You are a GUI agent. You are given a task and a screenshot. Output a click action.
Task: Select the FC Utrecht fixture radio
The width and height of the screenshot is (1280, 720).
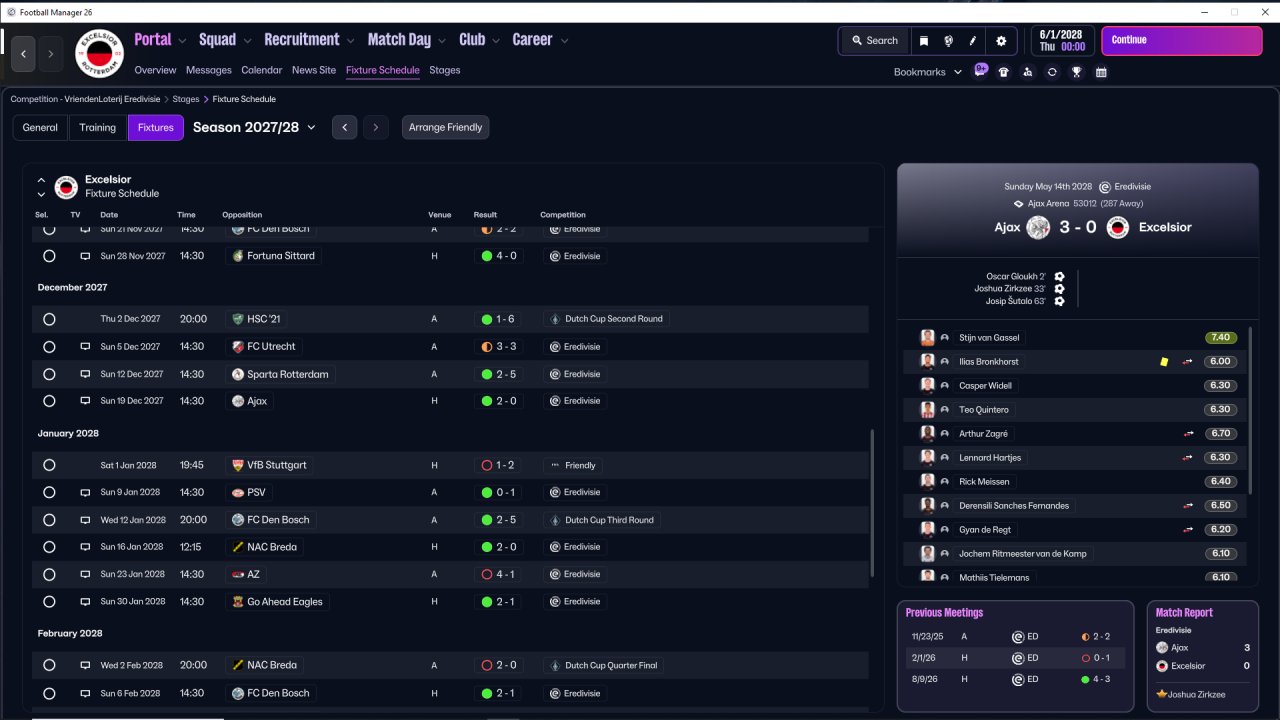click(x=49, y=347)
